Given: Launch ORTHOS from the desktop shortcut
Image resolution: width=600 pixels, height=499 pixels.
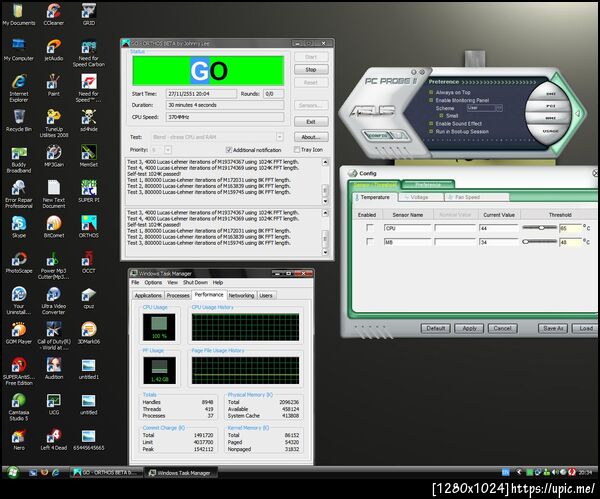Looking at the screenshot, I should [89, 224].
